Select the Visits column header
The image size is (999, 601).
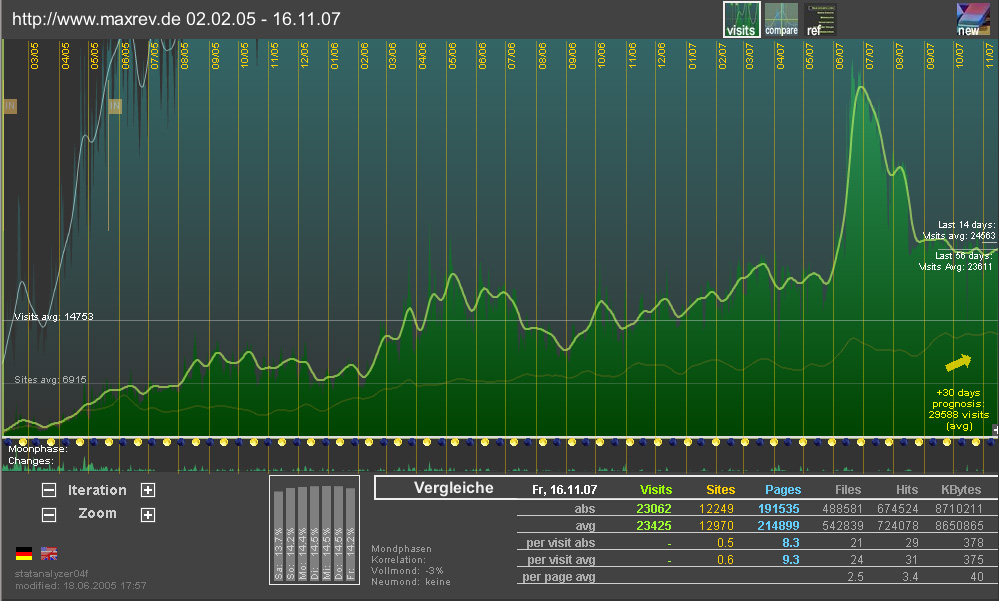[x=655, y=490]
